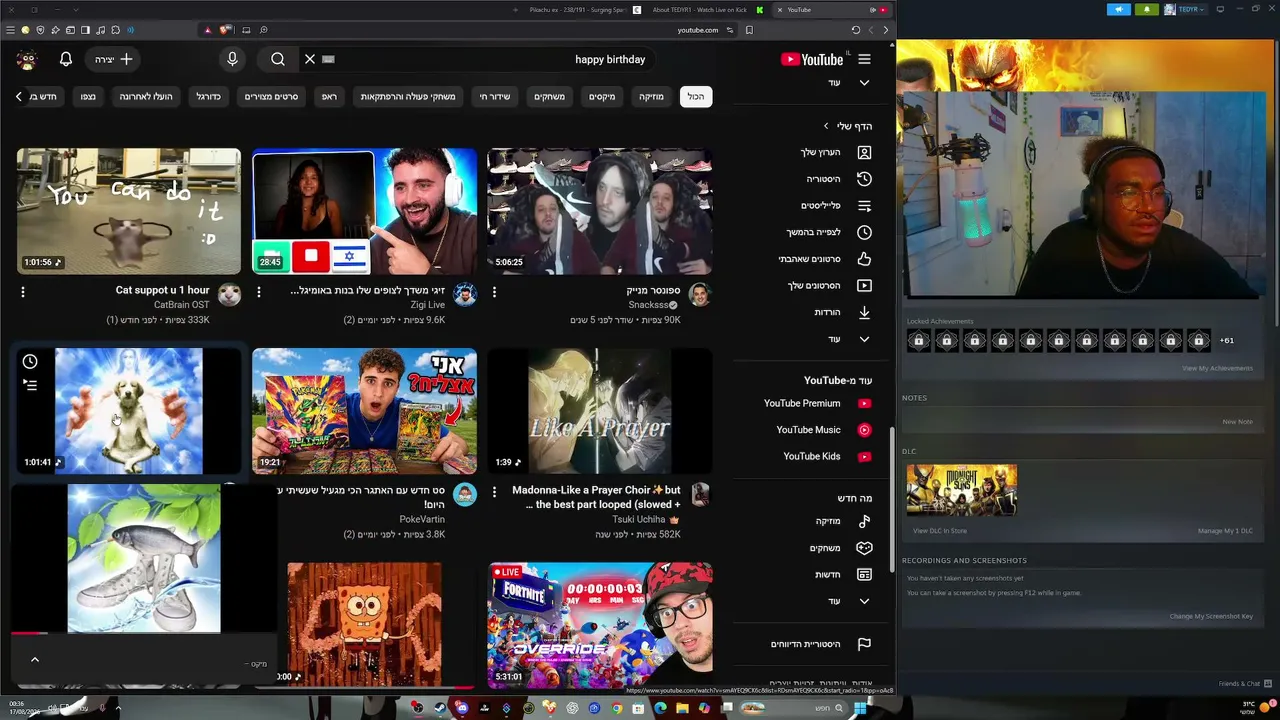
Task: Click the 'PokeVartin' channel name
Action: tap(422, 520)
